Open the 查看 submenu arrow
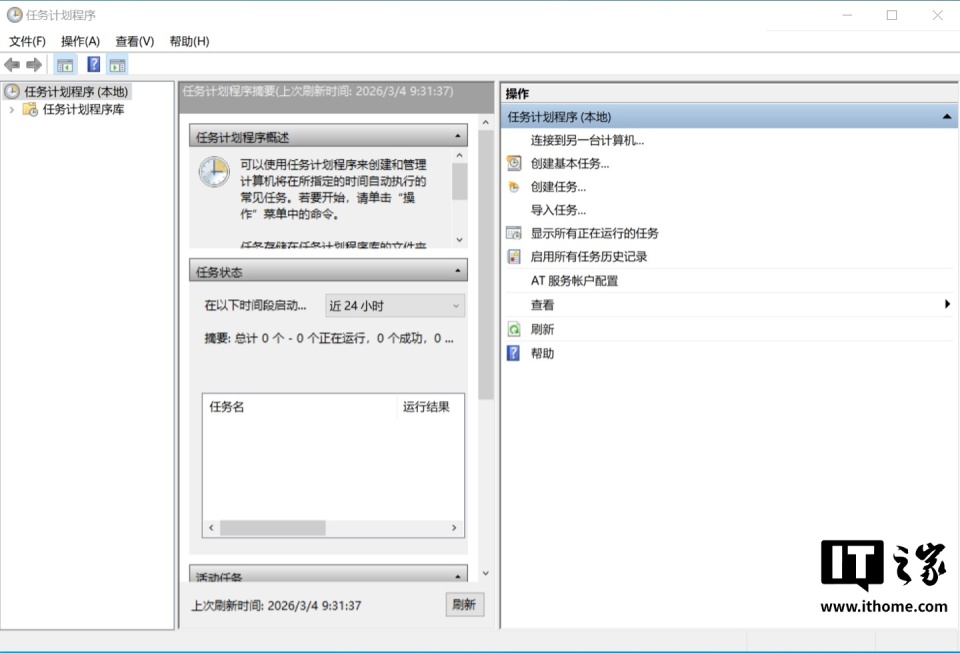Viewport: 960px width, 653px height. click(946, 304)
